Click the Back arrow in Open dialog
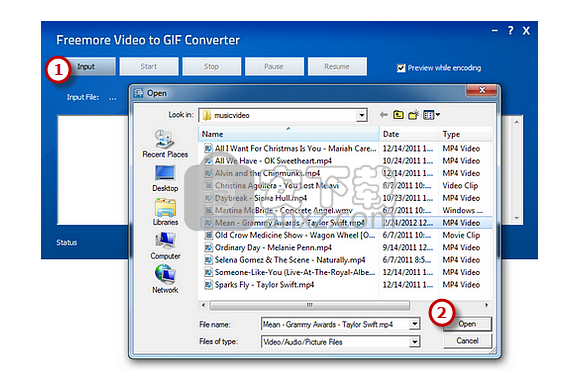 pos(383,115)
